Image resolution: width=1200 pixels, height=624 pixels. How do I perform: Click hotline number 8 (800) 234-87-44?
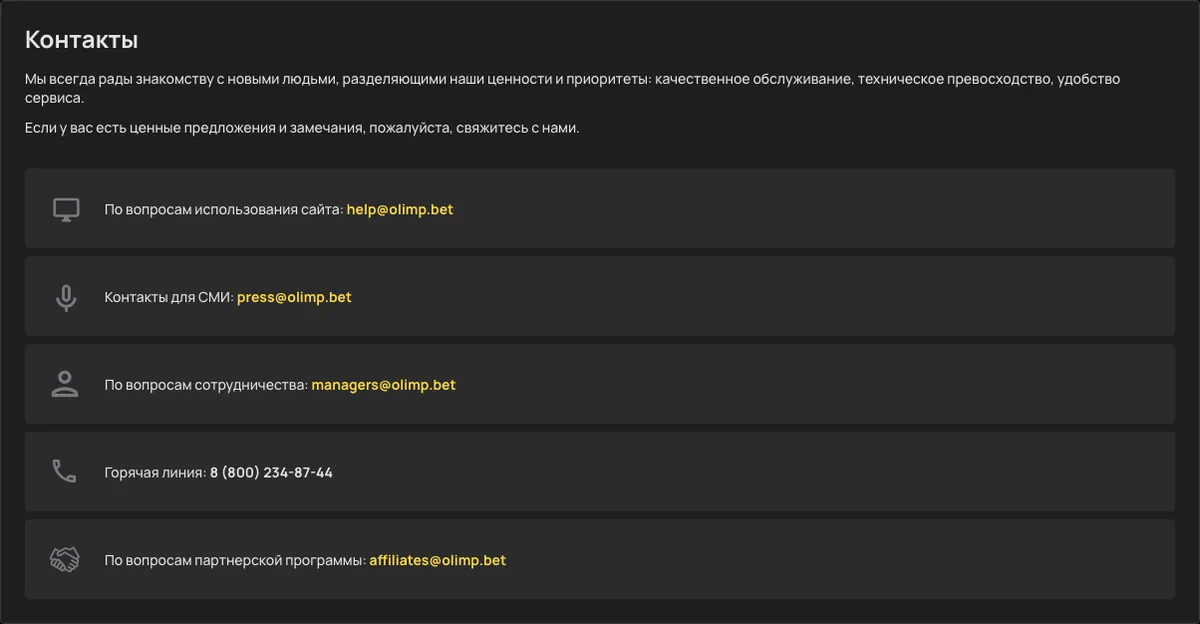pos(271,472)
